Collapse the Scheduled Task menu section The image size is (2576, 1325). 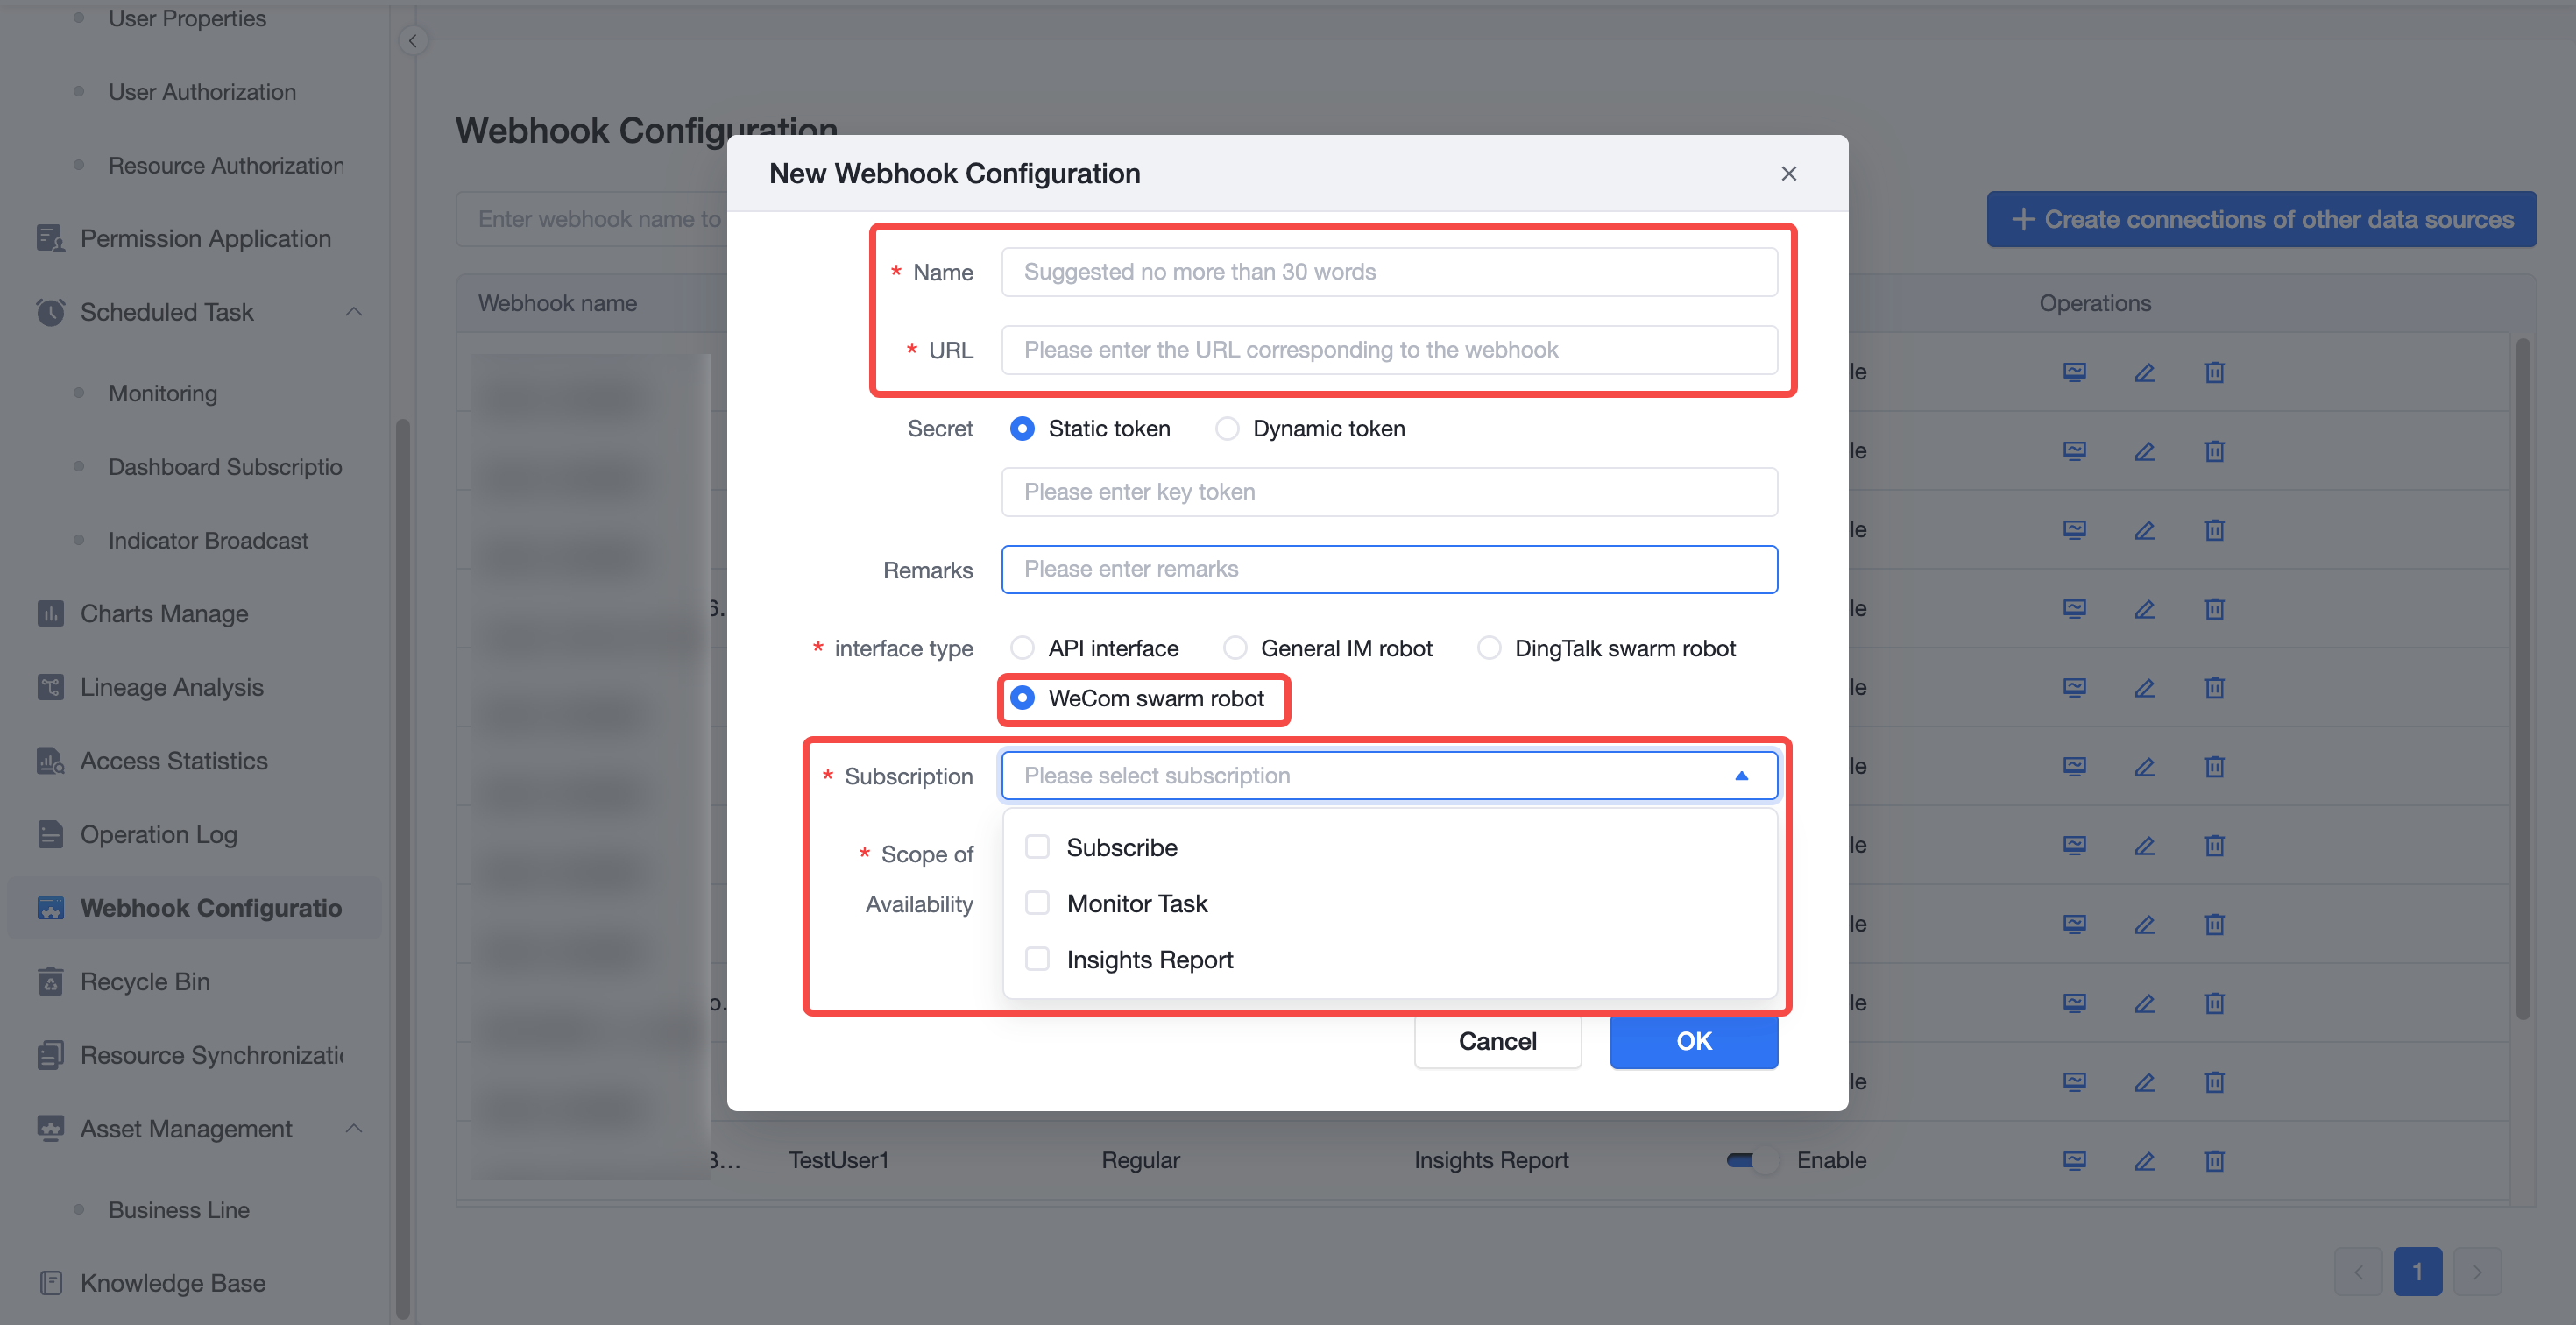click(x=353, y=312)
